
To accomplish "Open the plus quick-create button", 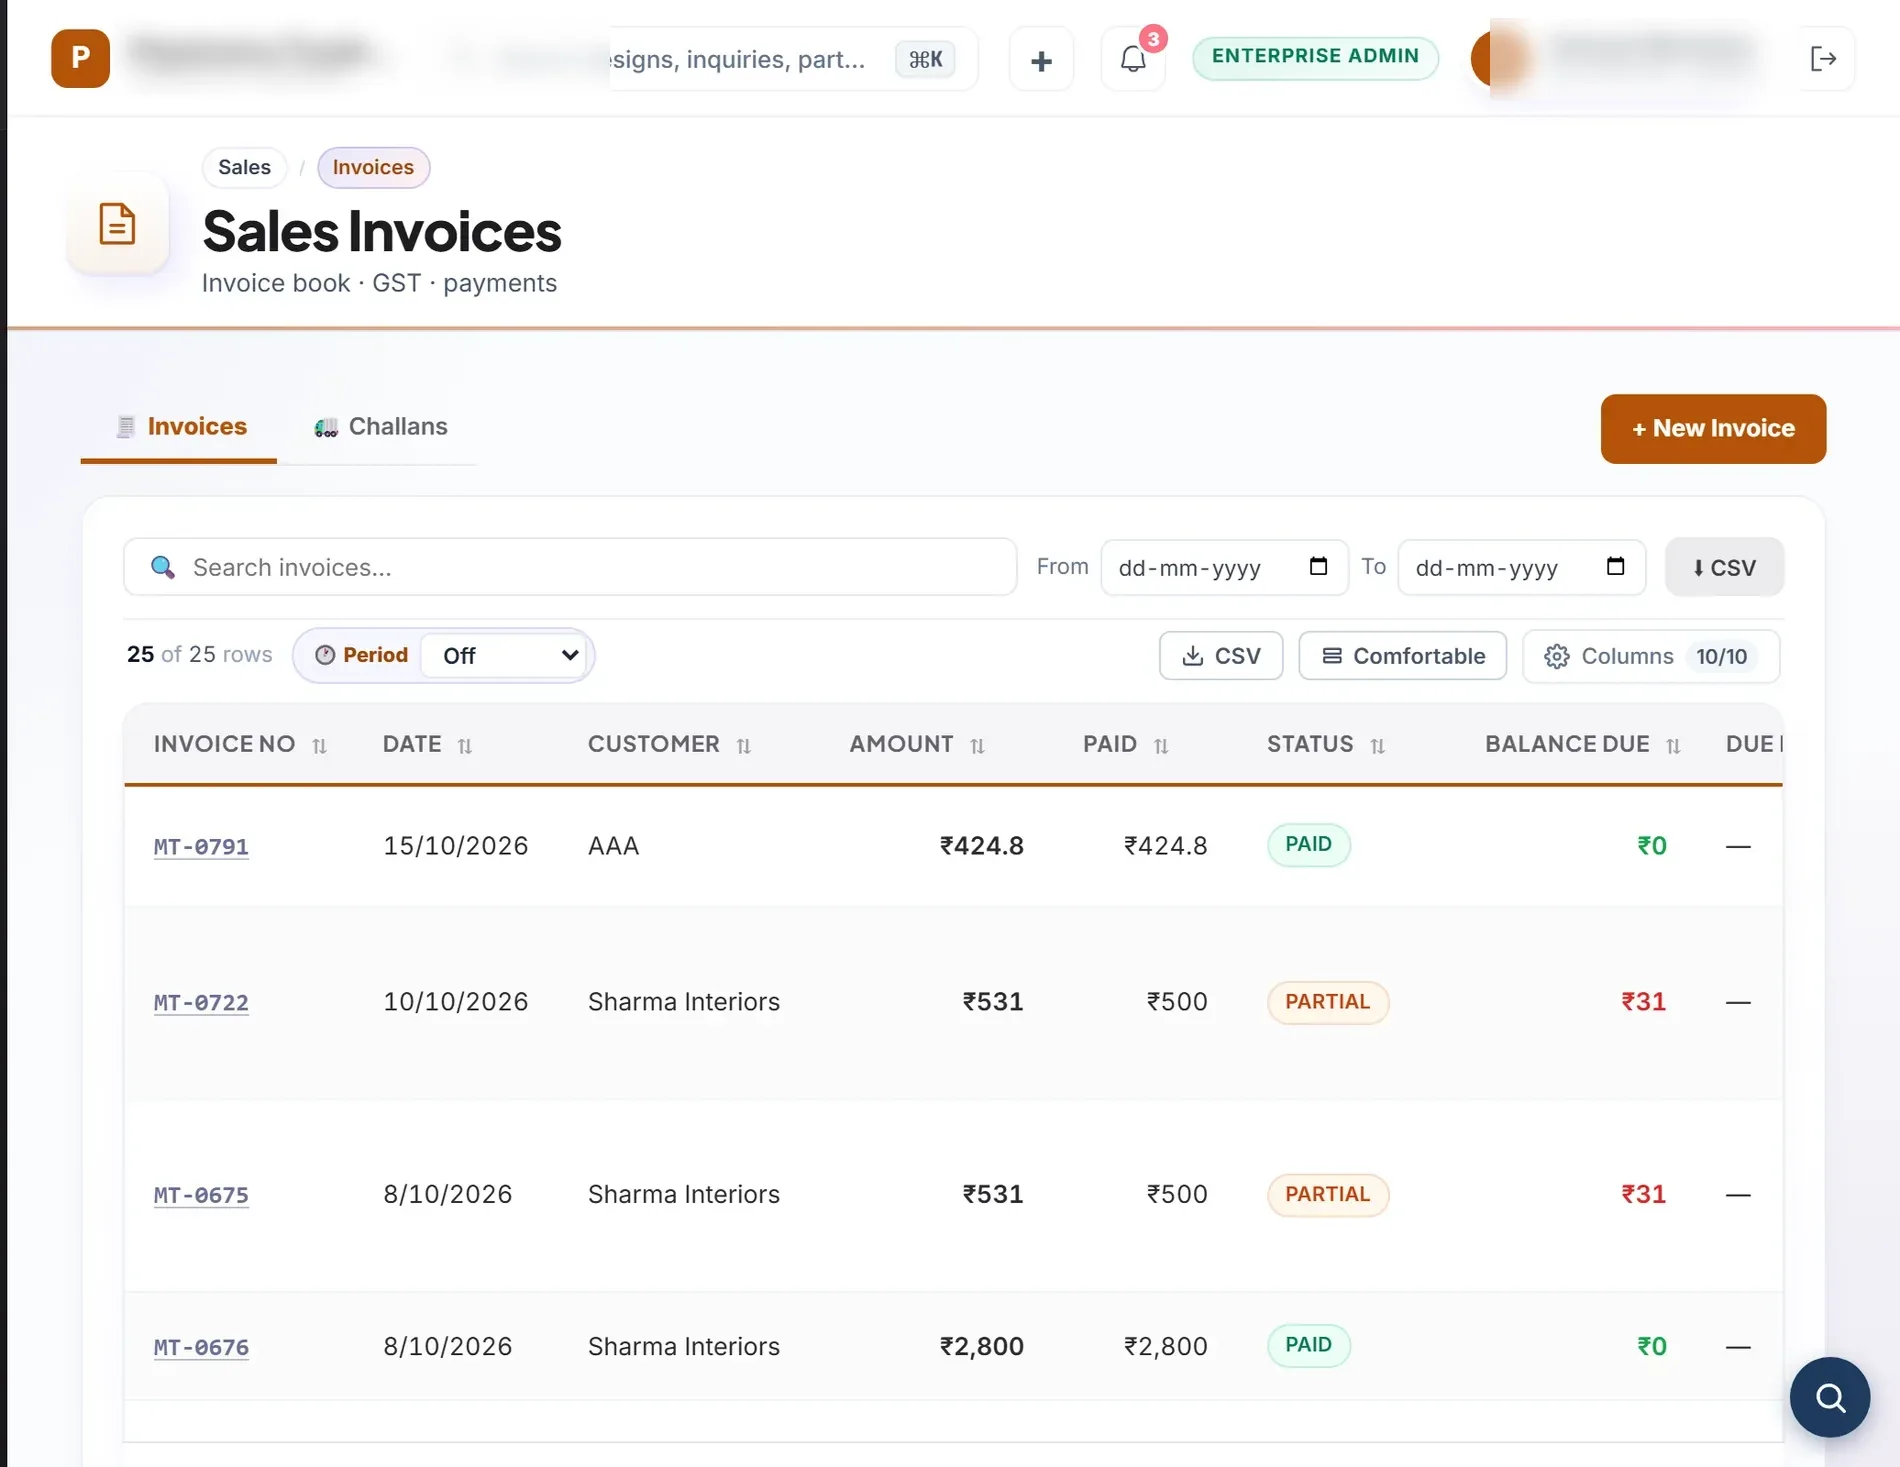I will pos(1041,60).
